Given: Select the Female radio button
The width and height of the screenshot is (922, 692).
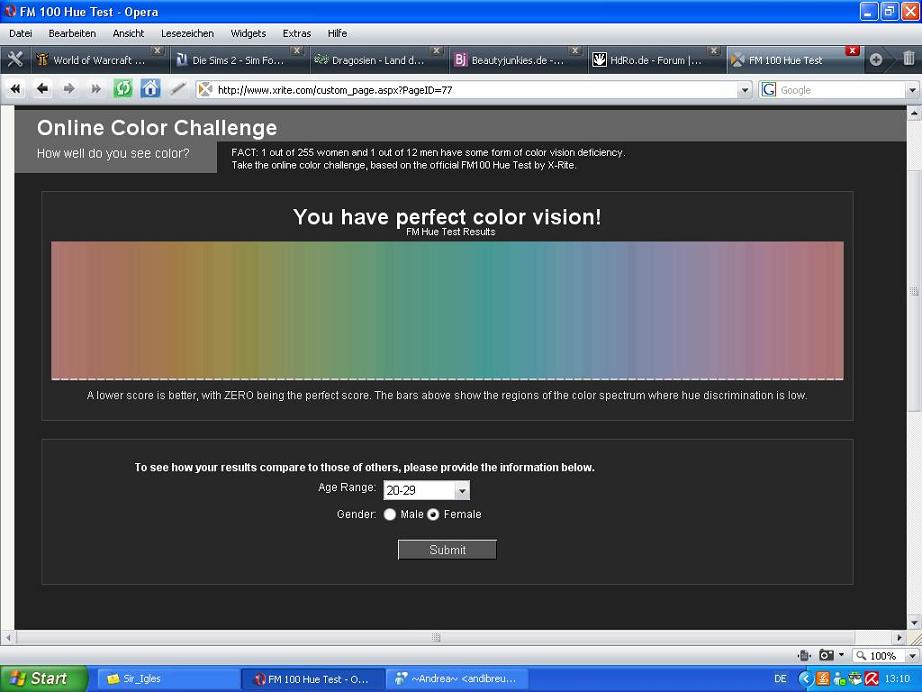Looking at the screenshot, I should pos(433,515).
